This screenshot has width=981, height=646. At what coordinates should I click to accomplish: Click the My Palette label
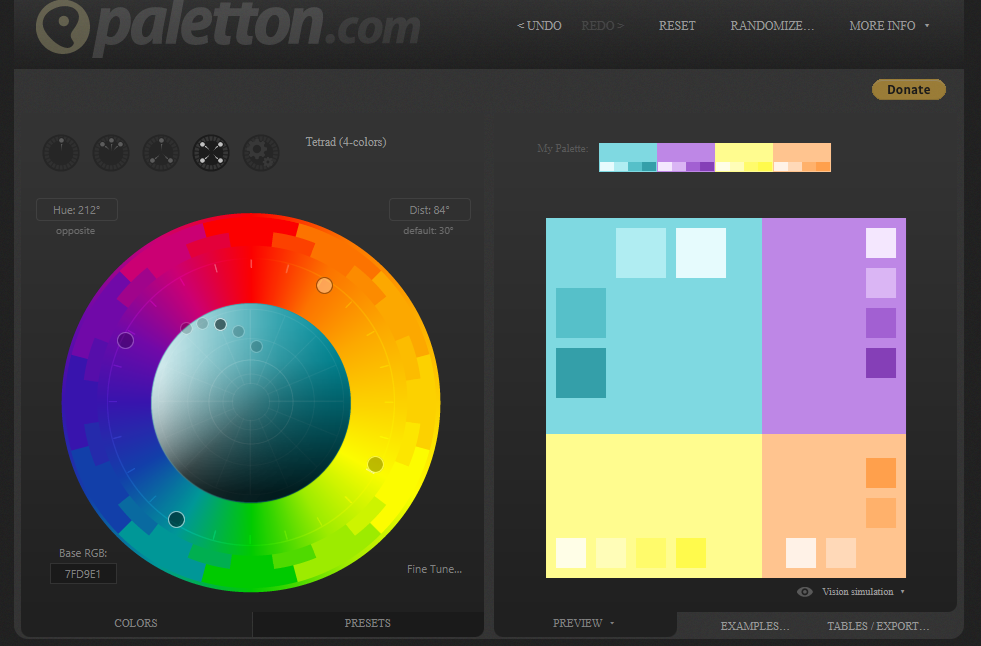[x=562, y=148]
